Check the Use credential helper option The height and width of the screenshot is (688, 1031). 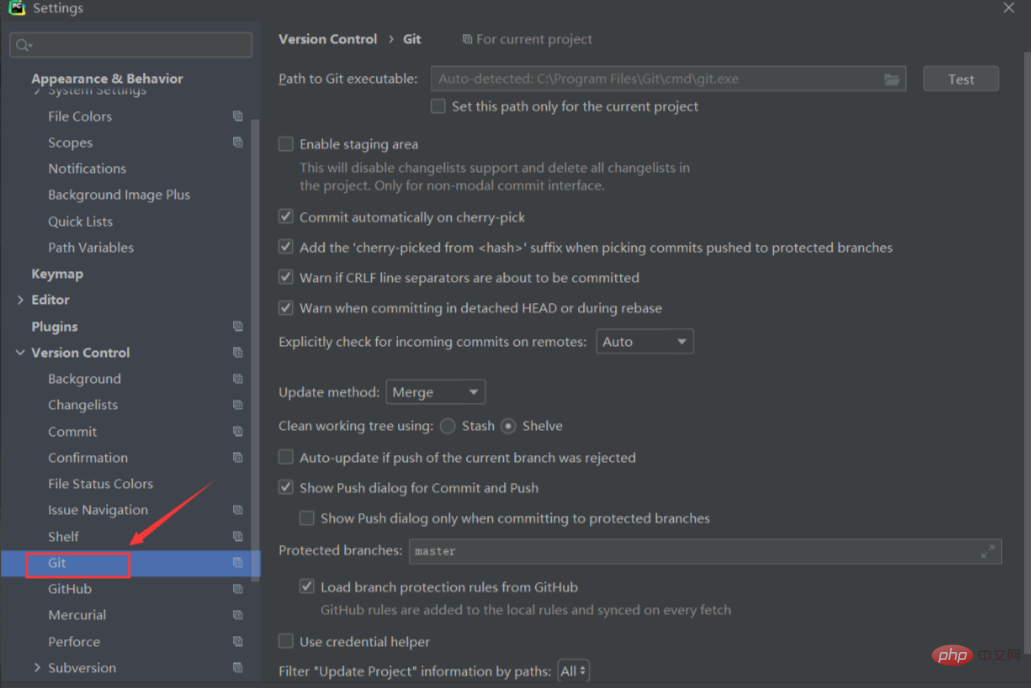pos(286,642)
